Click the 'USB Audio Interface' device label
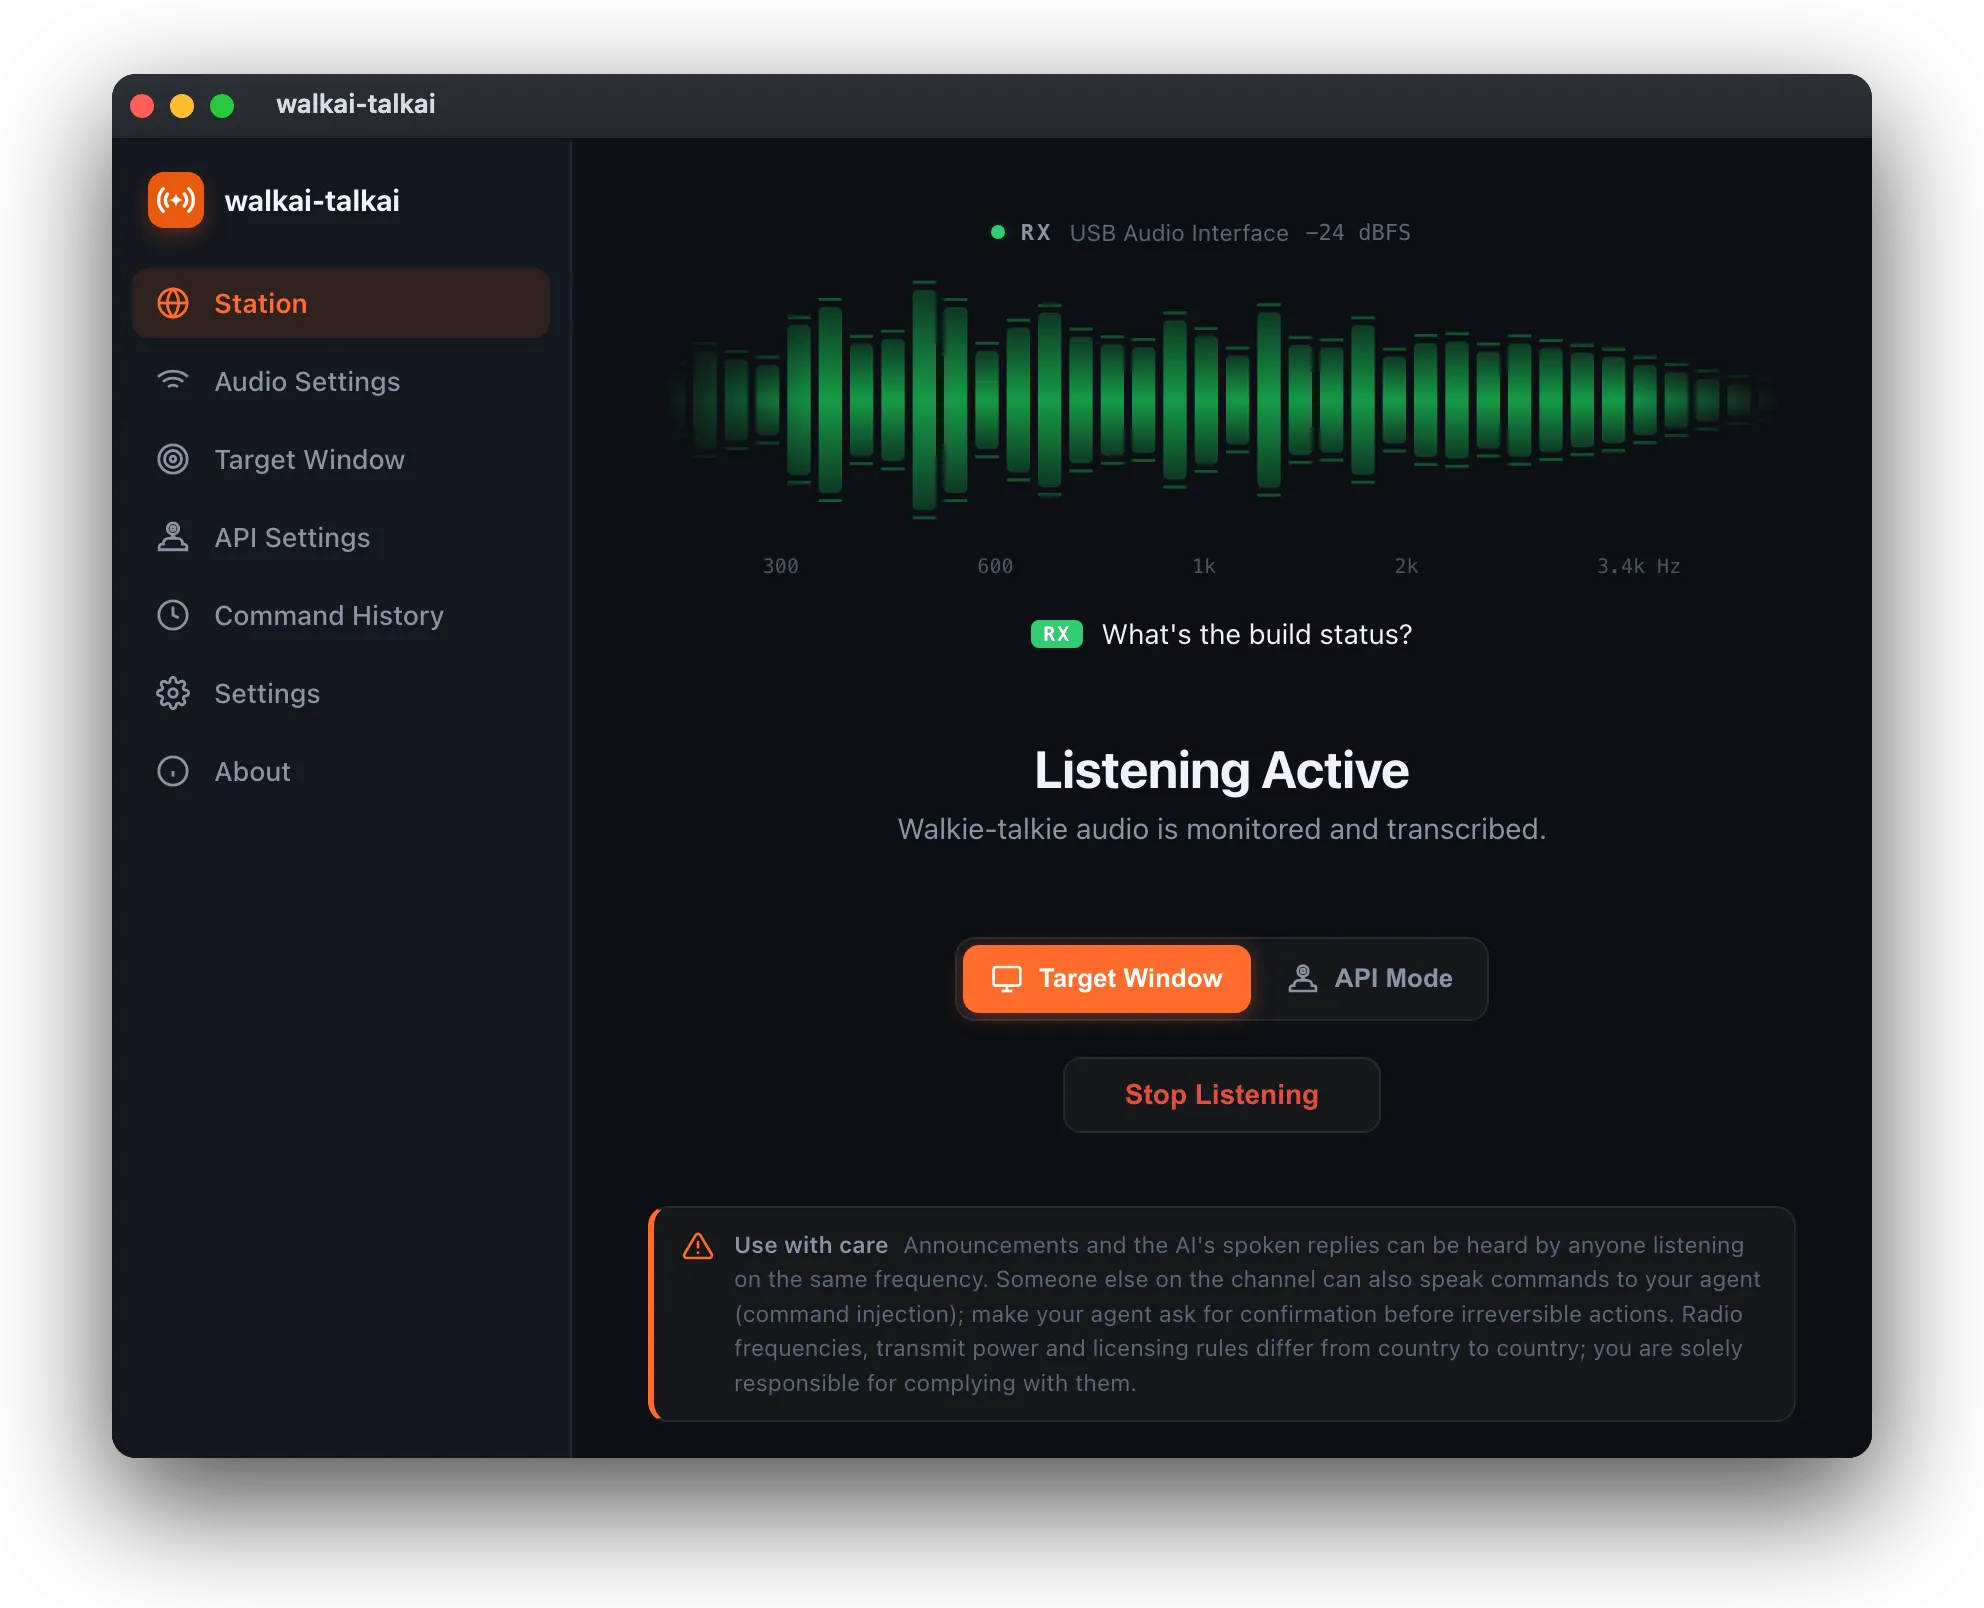 [1179, 233]
